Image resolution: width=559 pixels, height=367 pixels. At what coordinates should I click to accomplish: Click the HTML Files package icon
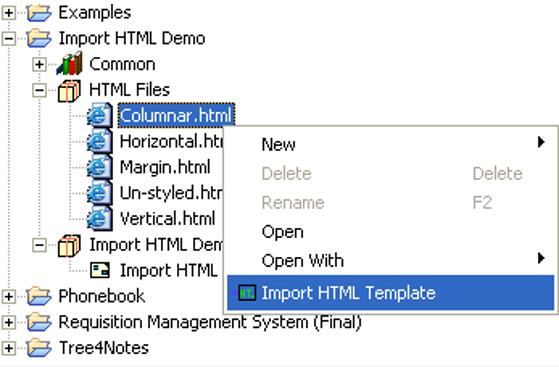[69, 91]
